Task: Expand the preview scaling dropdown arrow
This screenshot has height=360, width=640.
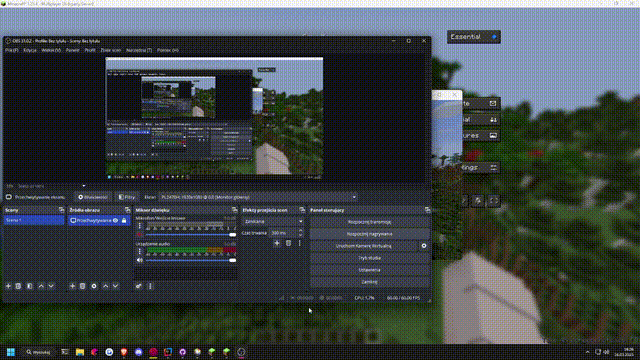Action: 84,186
